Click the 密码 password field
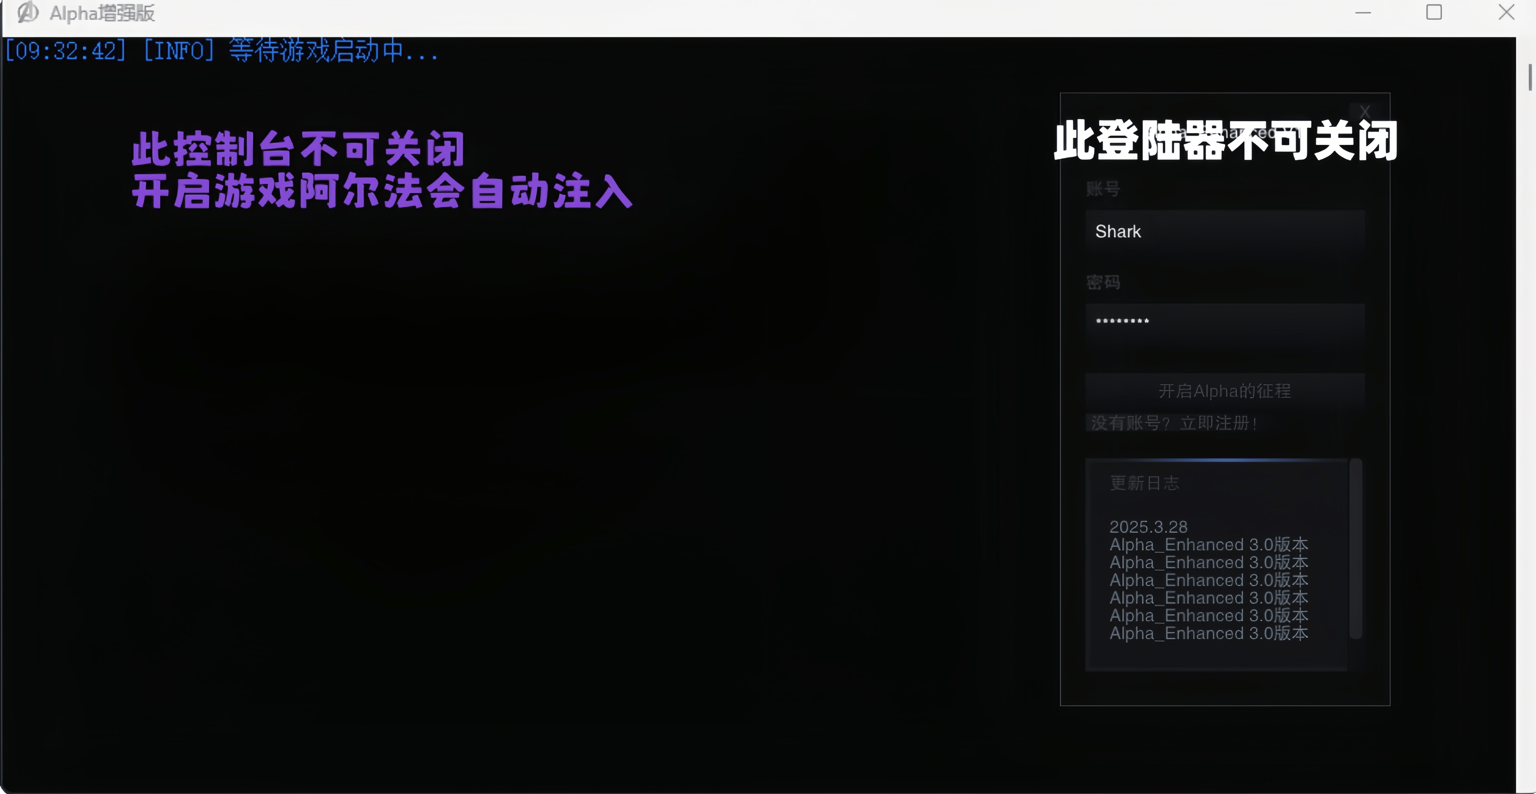1536x794 pixels. (1224, 322)
